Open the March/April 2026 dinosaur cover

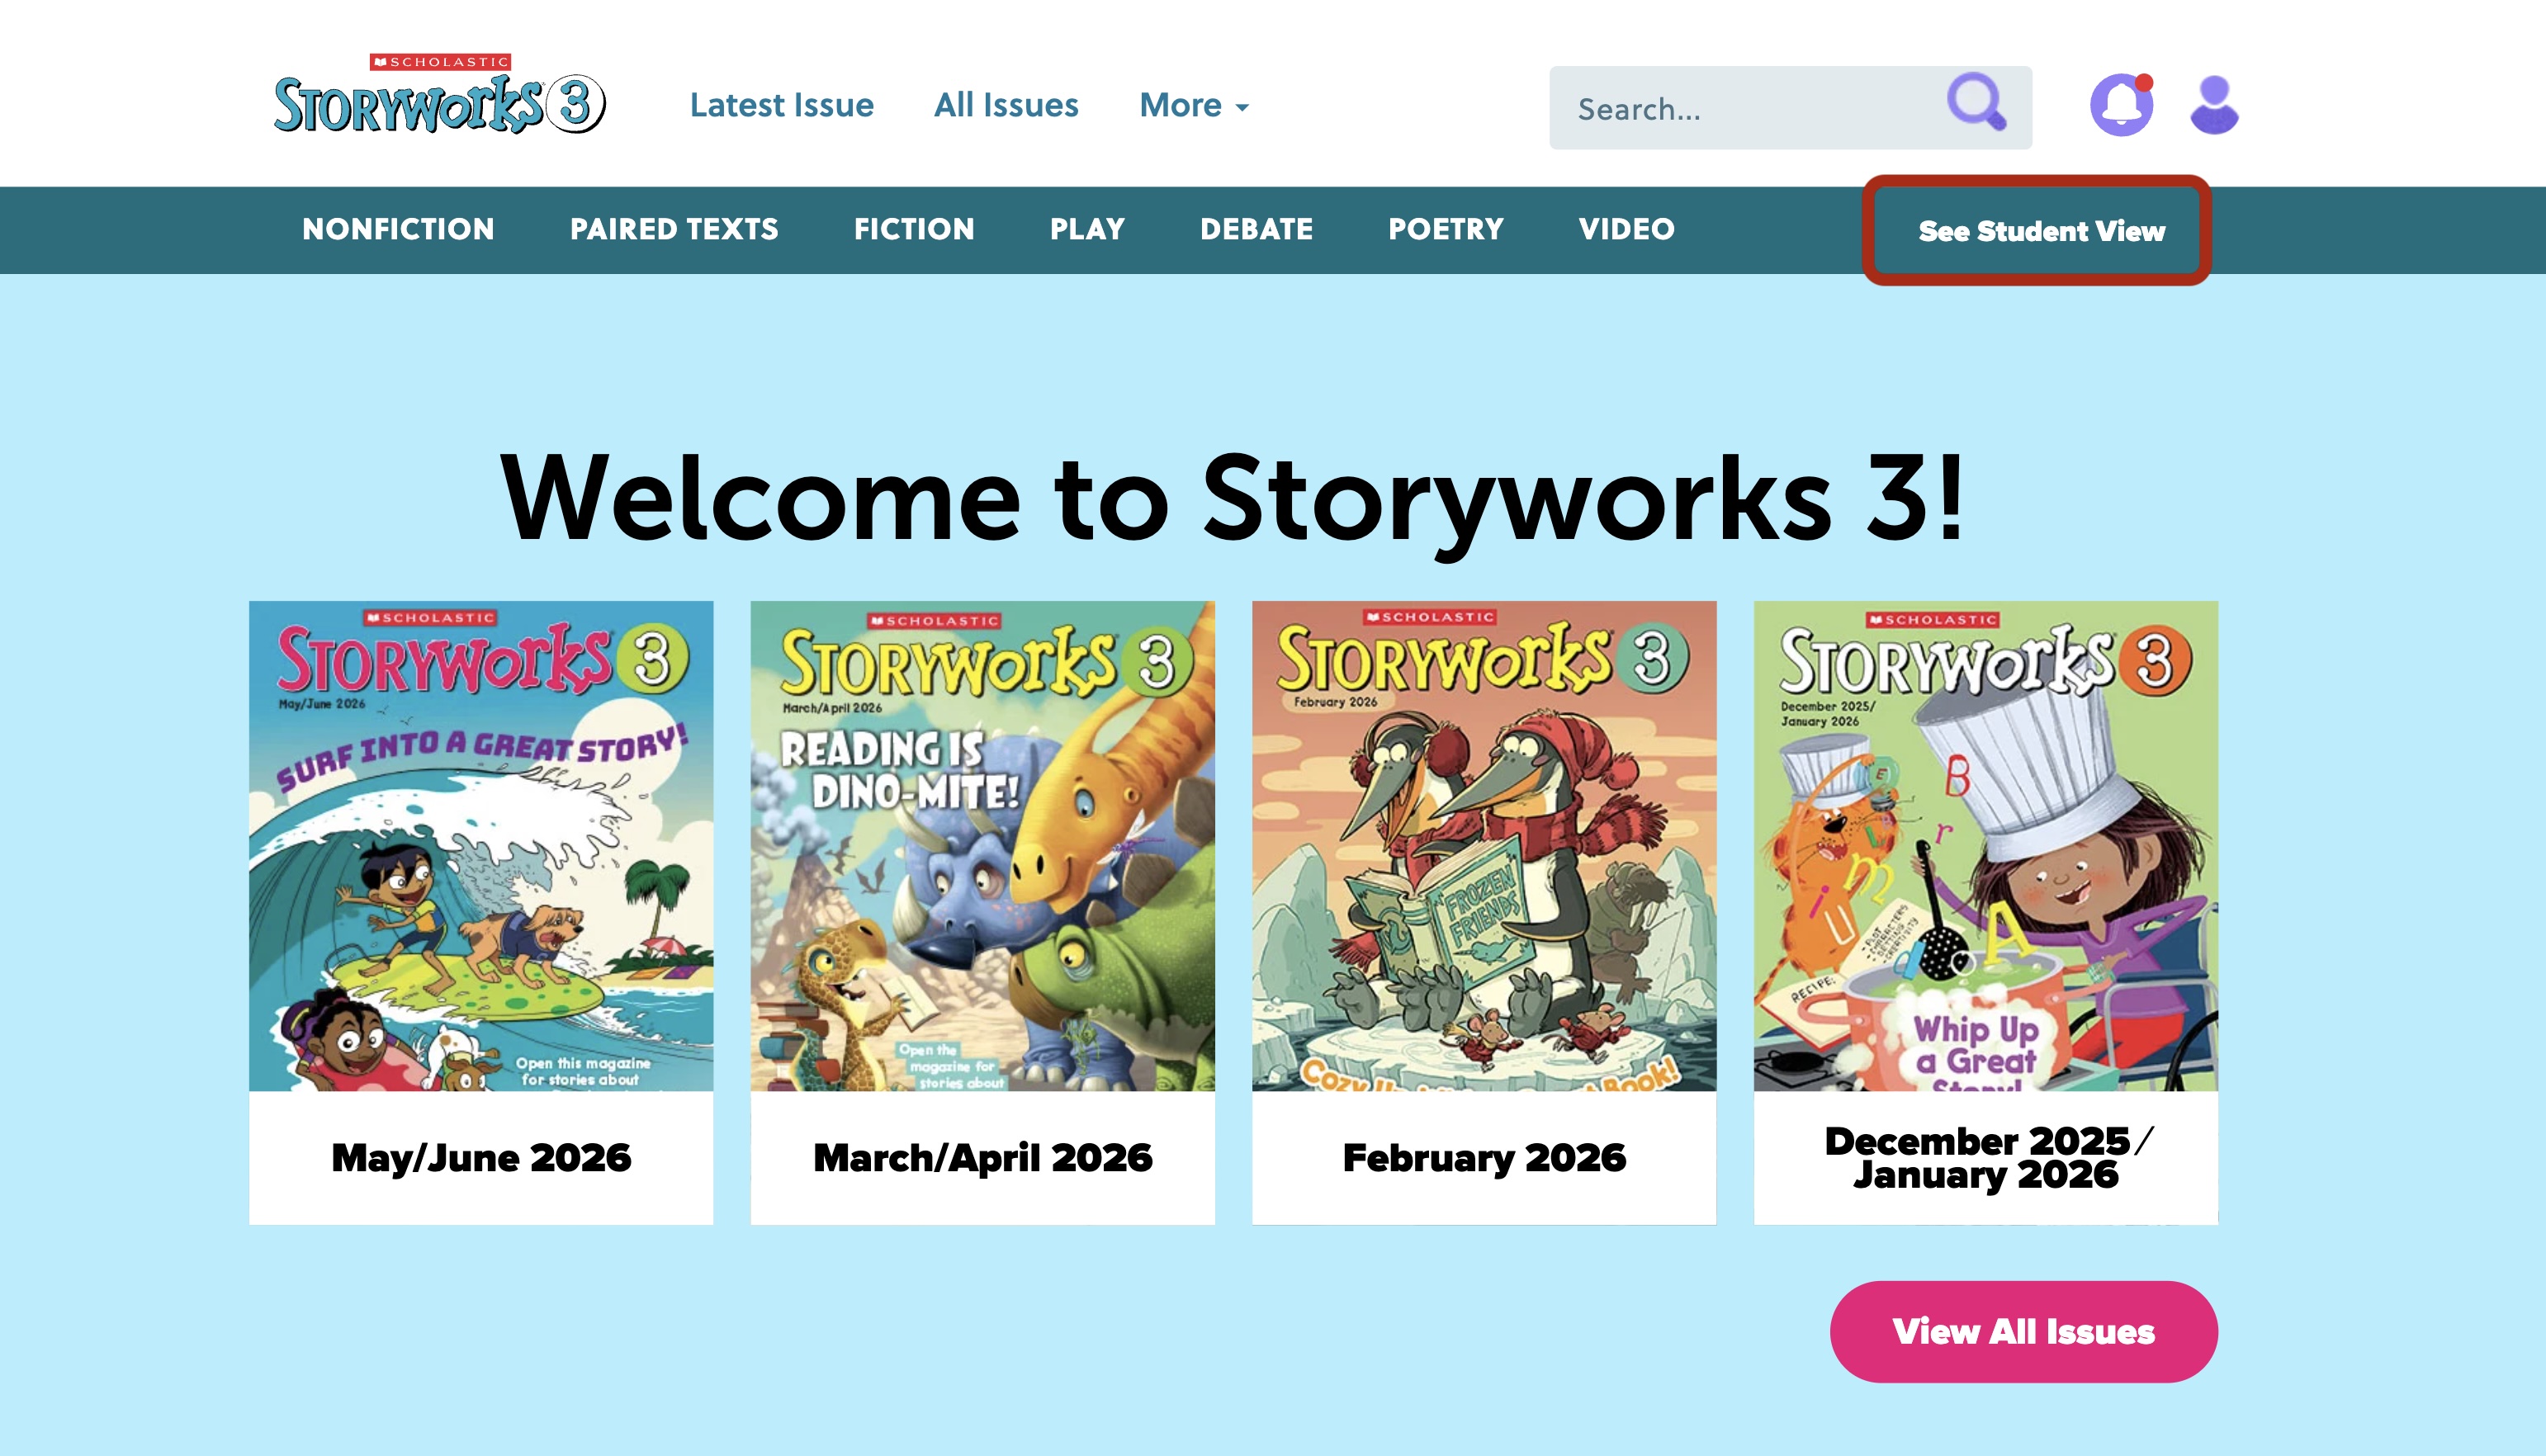[x=983, y=846]
